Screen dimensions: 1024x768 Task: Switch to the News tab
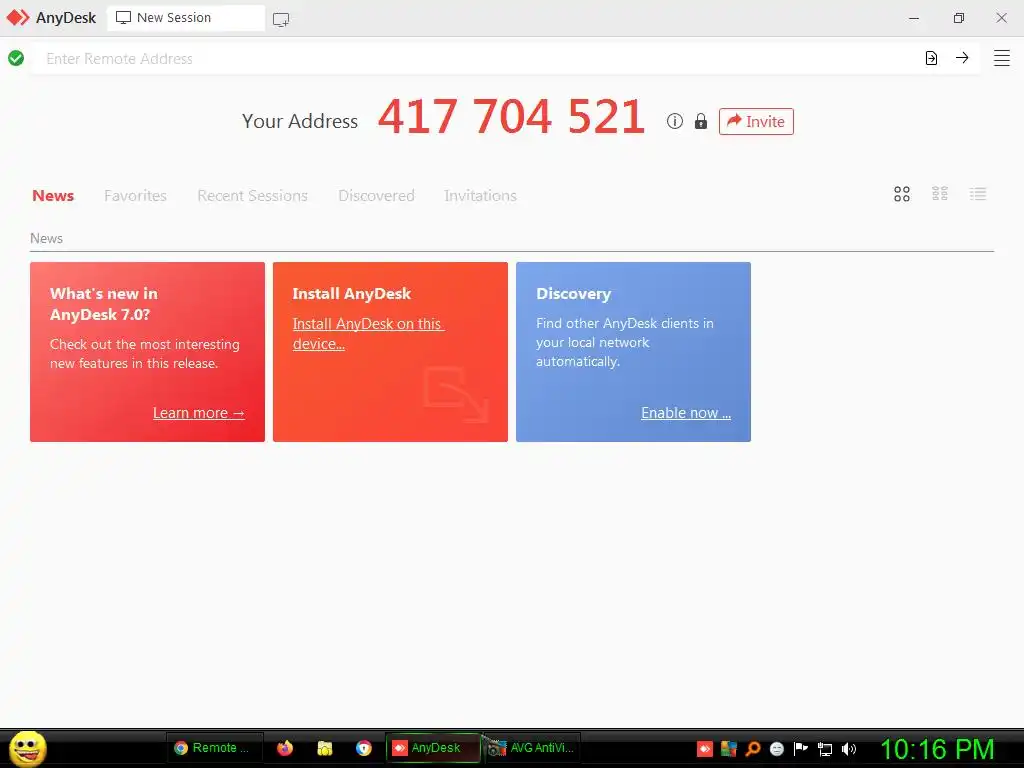coord(53,195)
